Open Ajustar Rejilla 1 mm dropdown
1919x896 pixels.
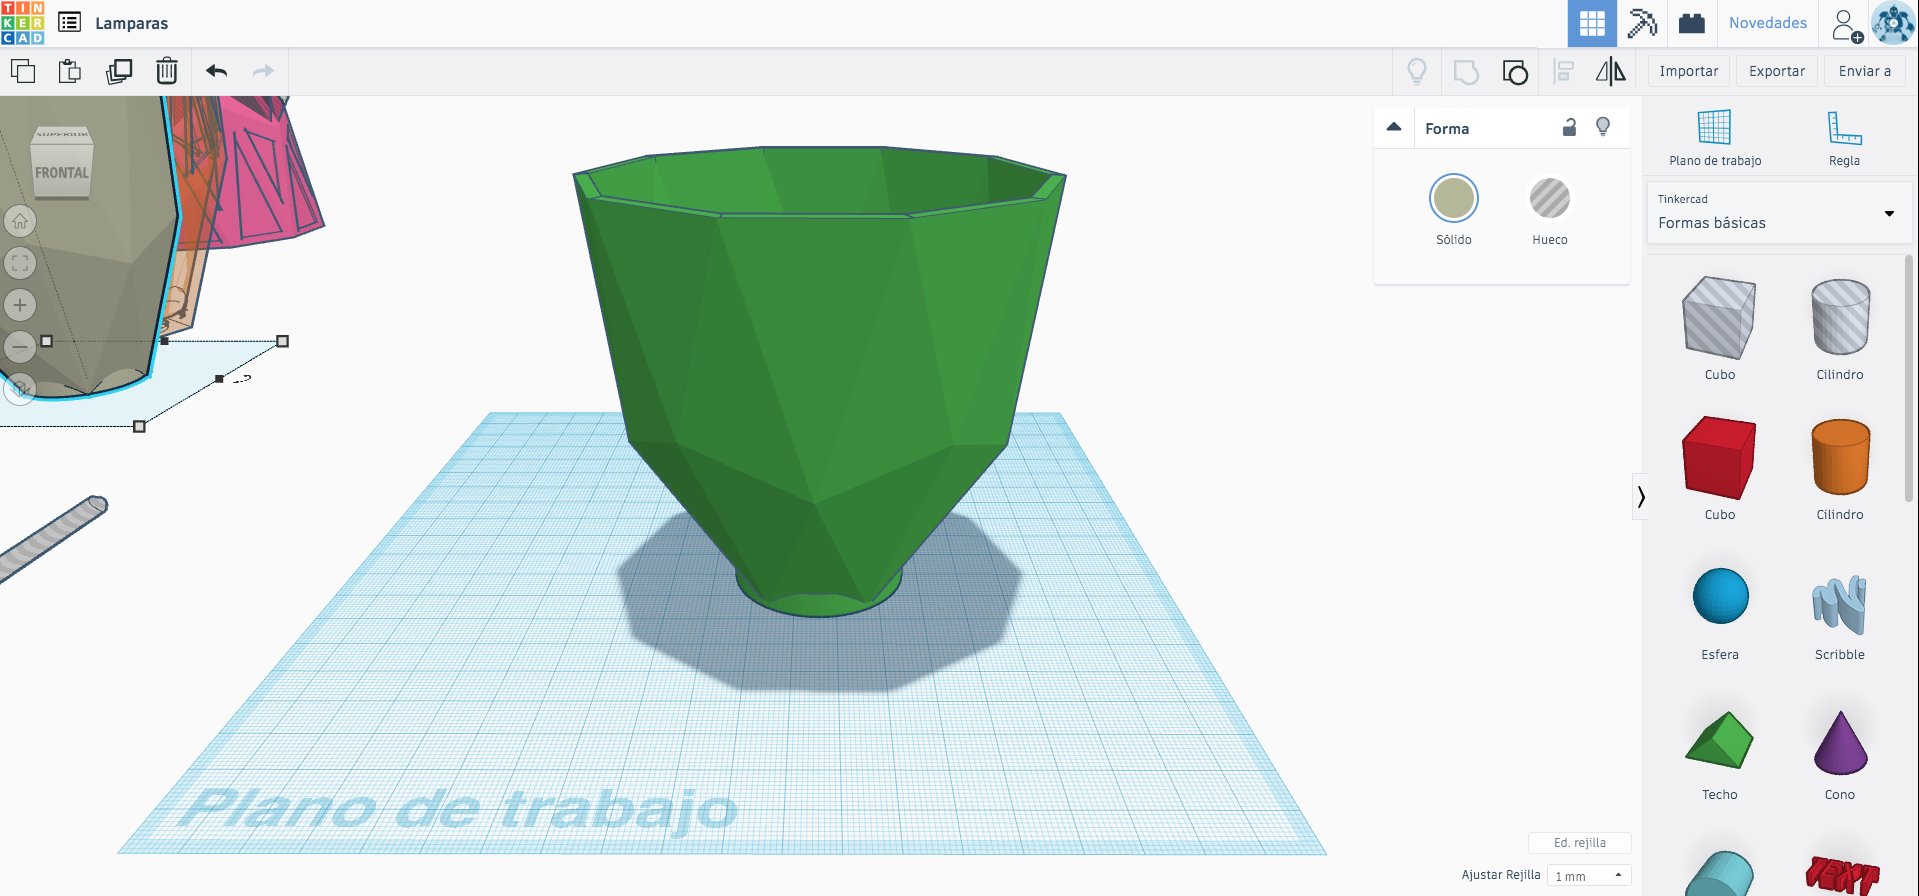click(x=1589, y=876)
